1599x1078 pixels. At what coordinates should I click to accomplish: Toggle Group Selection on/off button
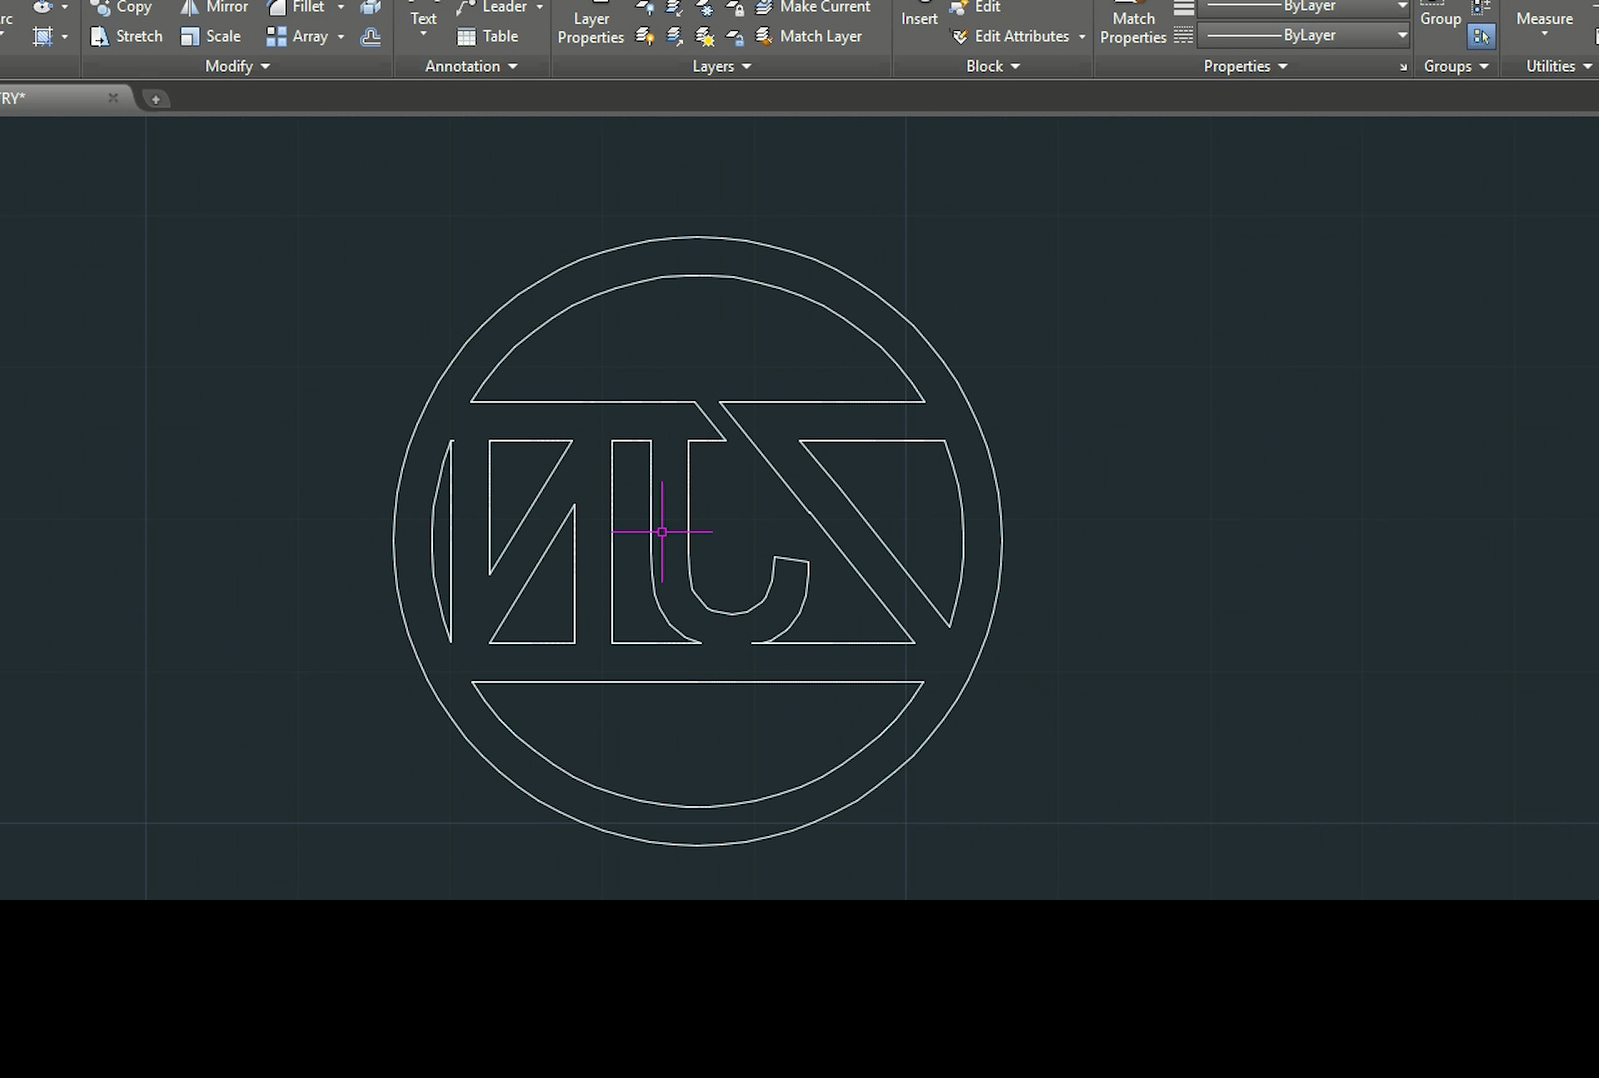[1481, 37]
